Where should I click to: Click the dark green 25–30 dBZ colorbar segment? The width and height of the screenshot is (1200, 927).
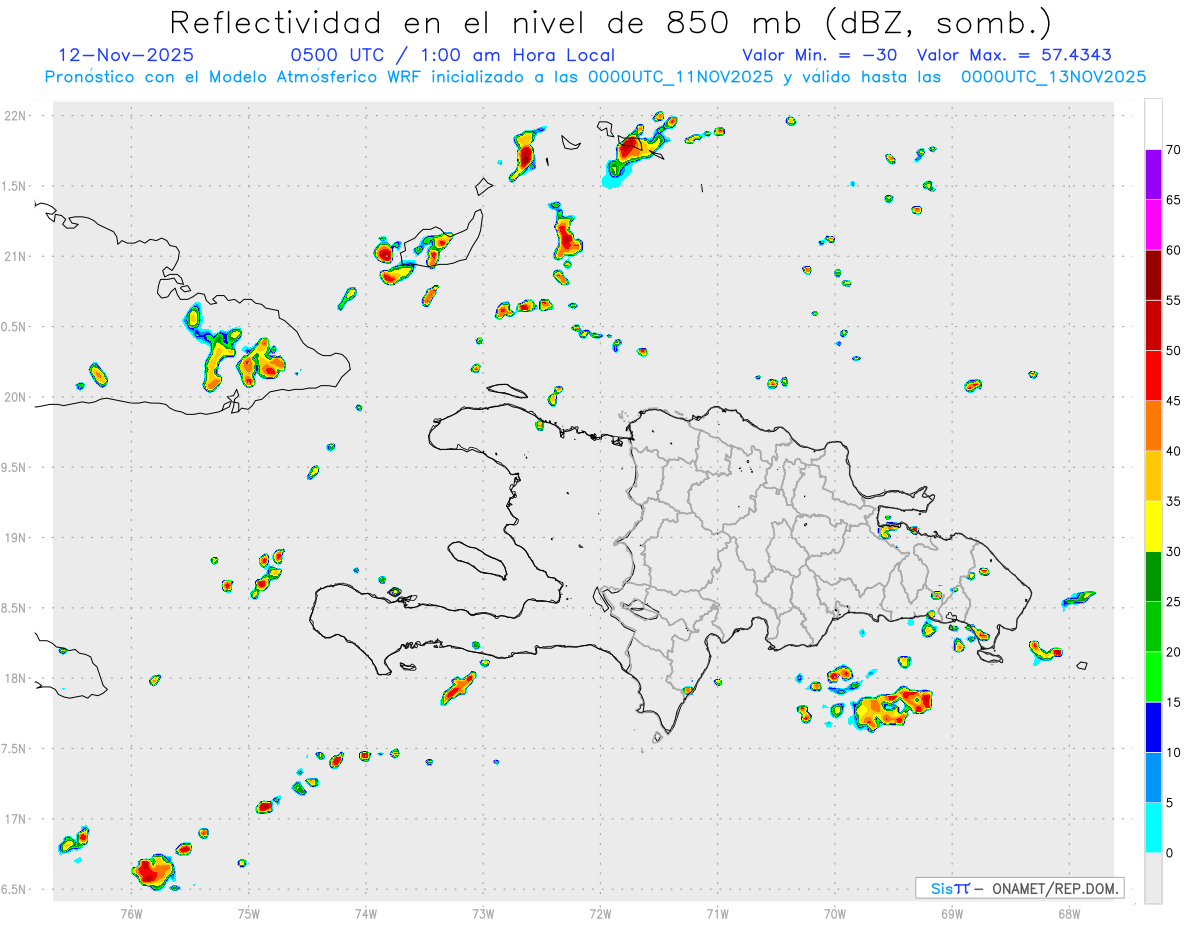click(x=1153, y=577)
